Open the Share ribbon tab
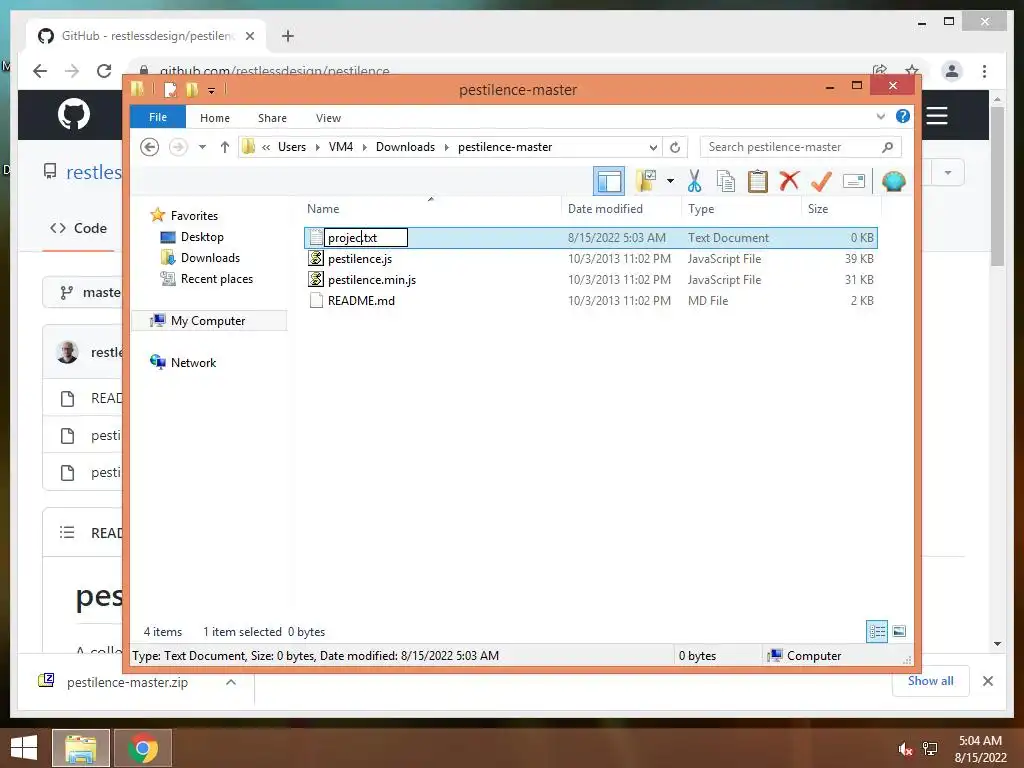 (x=272, y=118)
